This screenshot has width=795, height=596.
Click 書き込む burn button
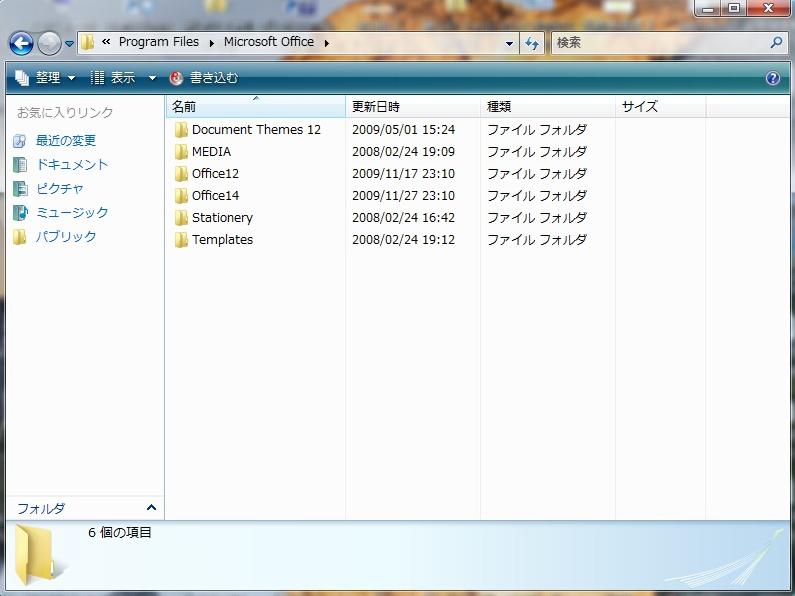(203, 78)
